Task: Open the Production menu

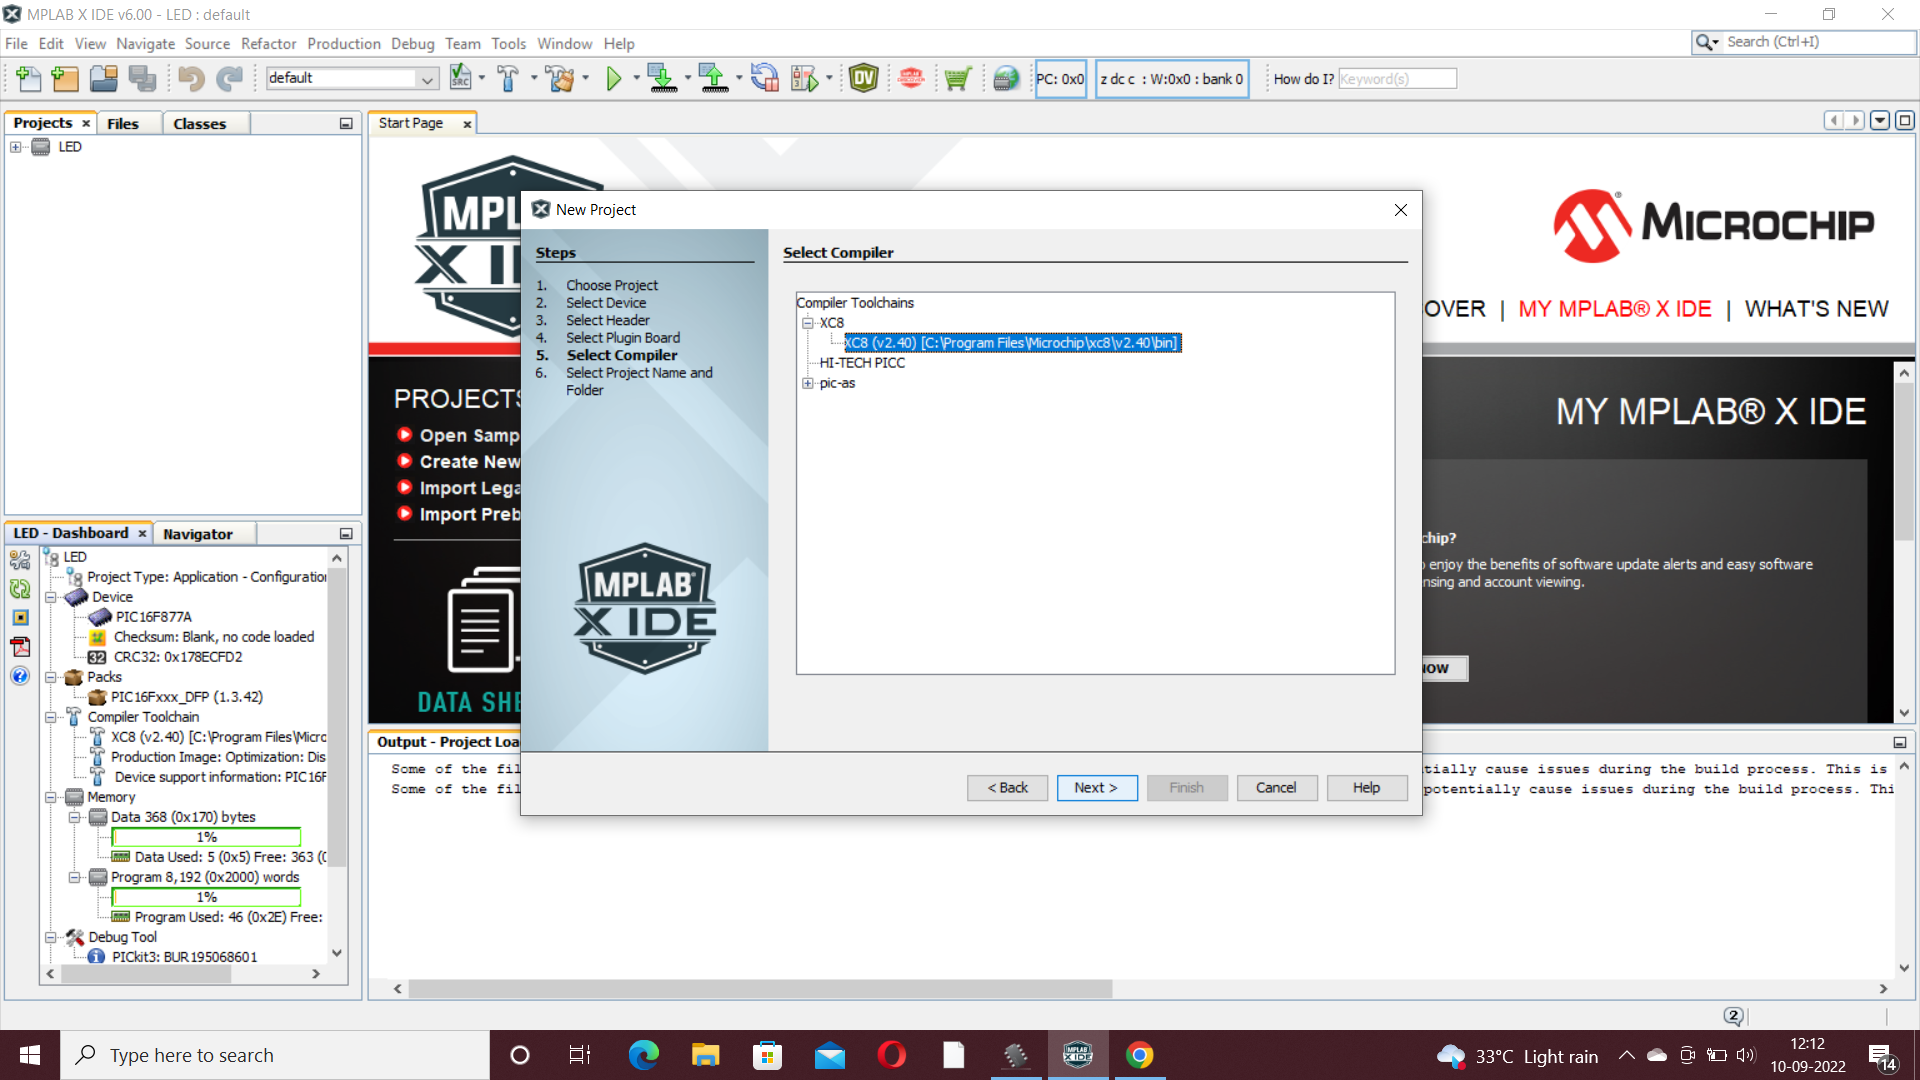Action: pyautogui.click(x=343, y=43)
